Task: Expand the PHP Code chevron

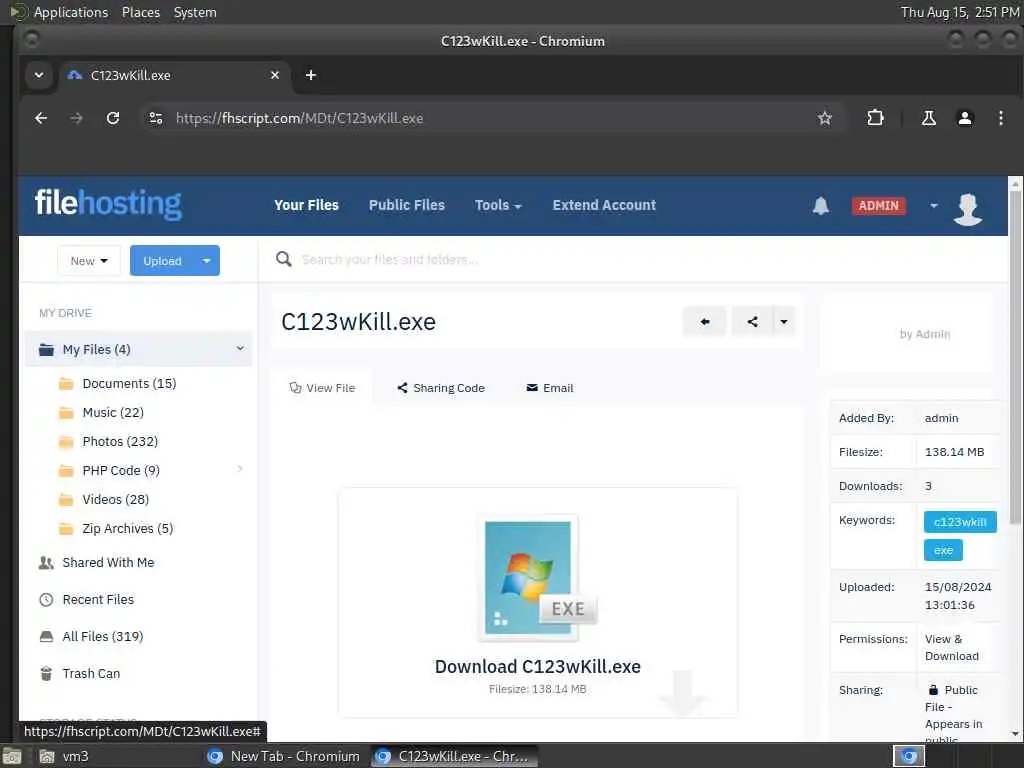Action: 240,469
